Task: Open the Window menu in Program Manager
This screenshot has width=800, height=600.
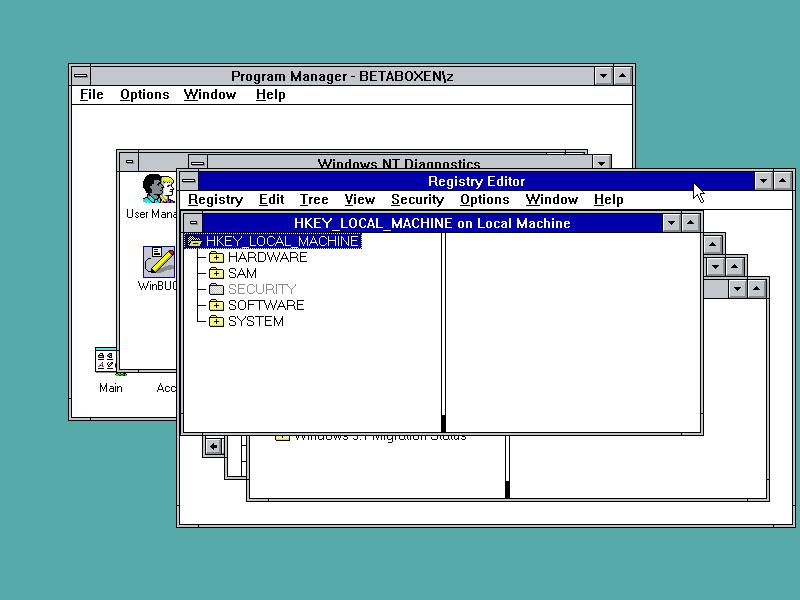Action: tap(210, 95)
